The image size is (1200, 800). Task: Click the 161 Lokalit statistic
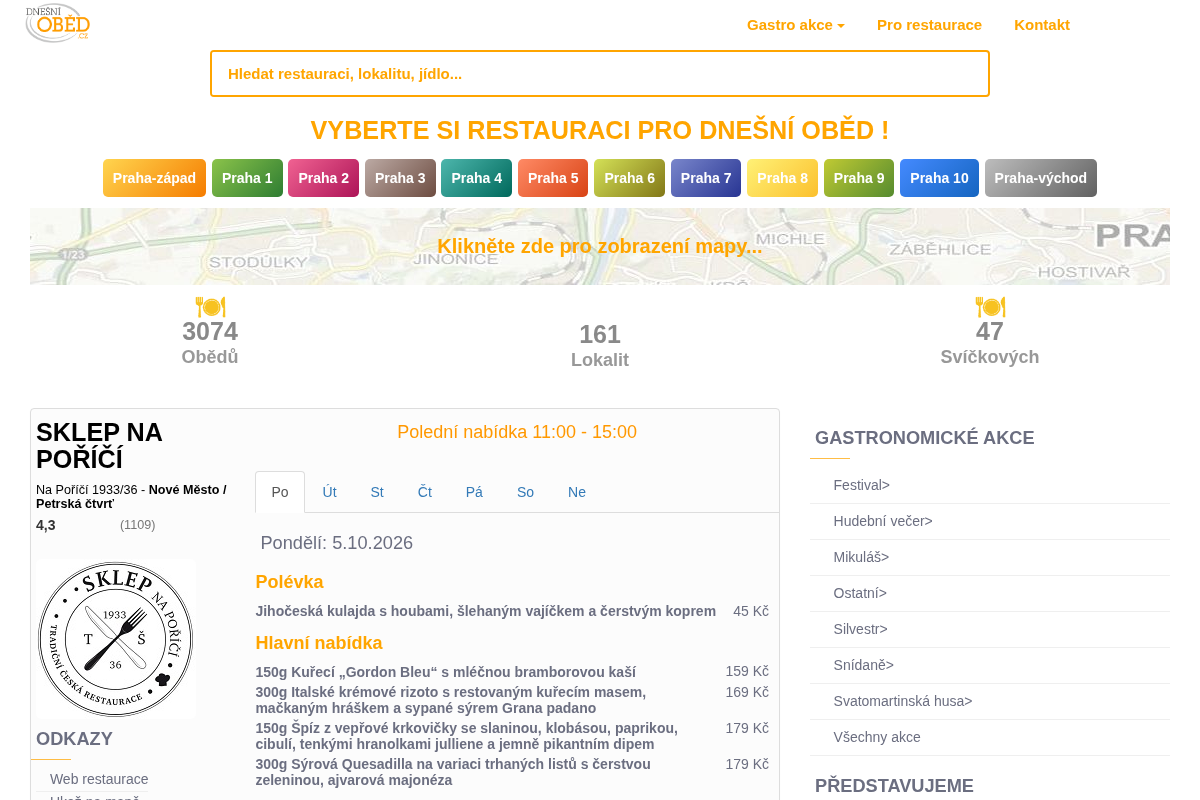600,346
